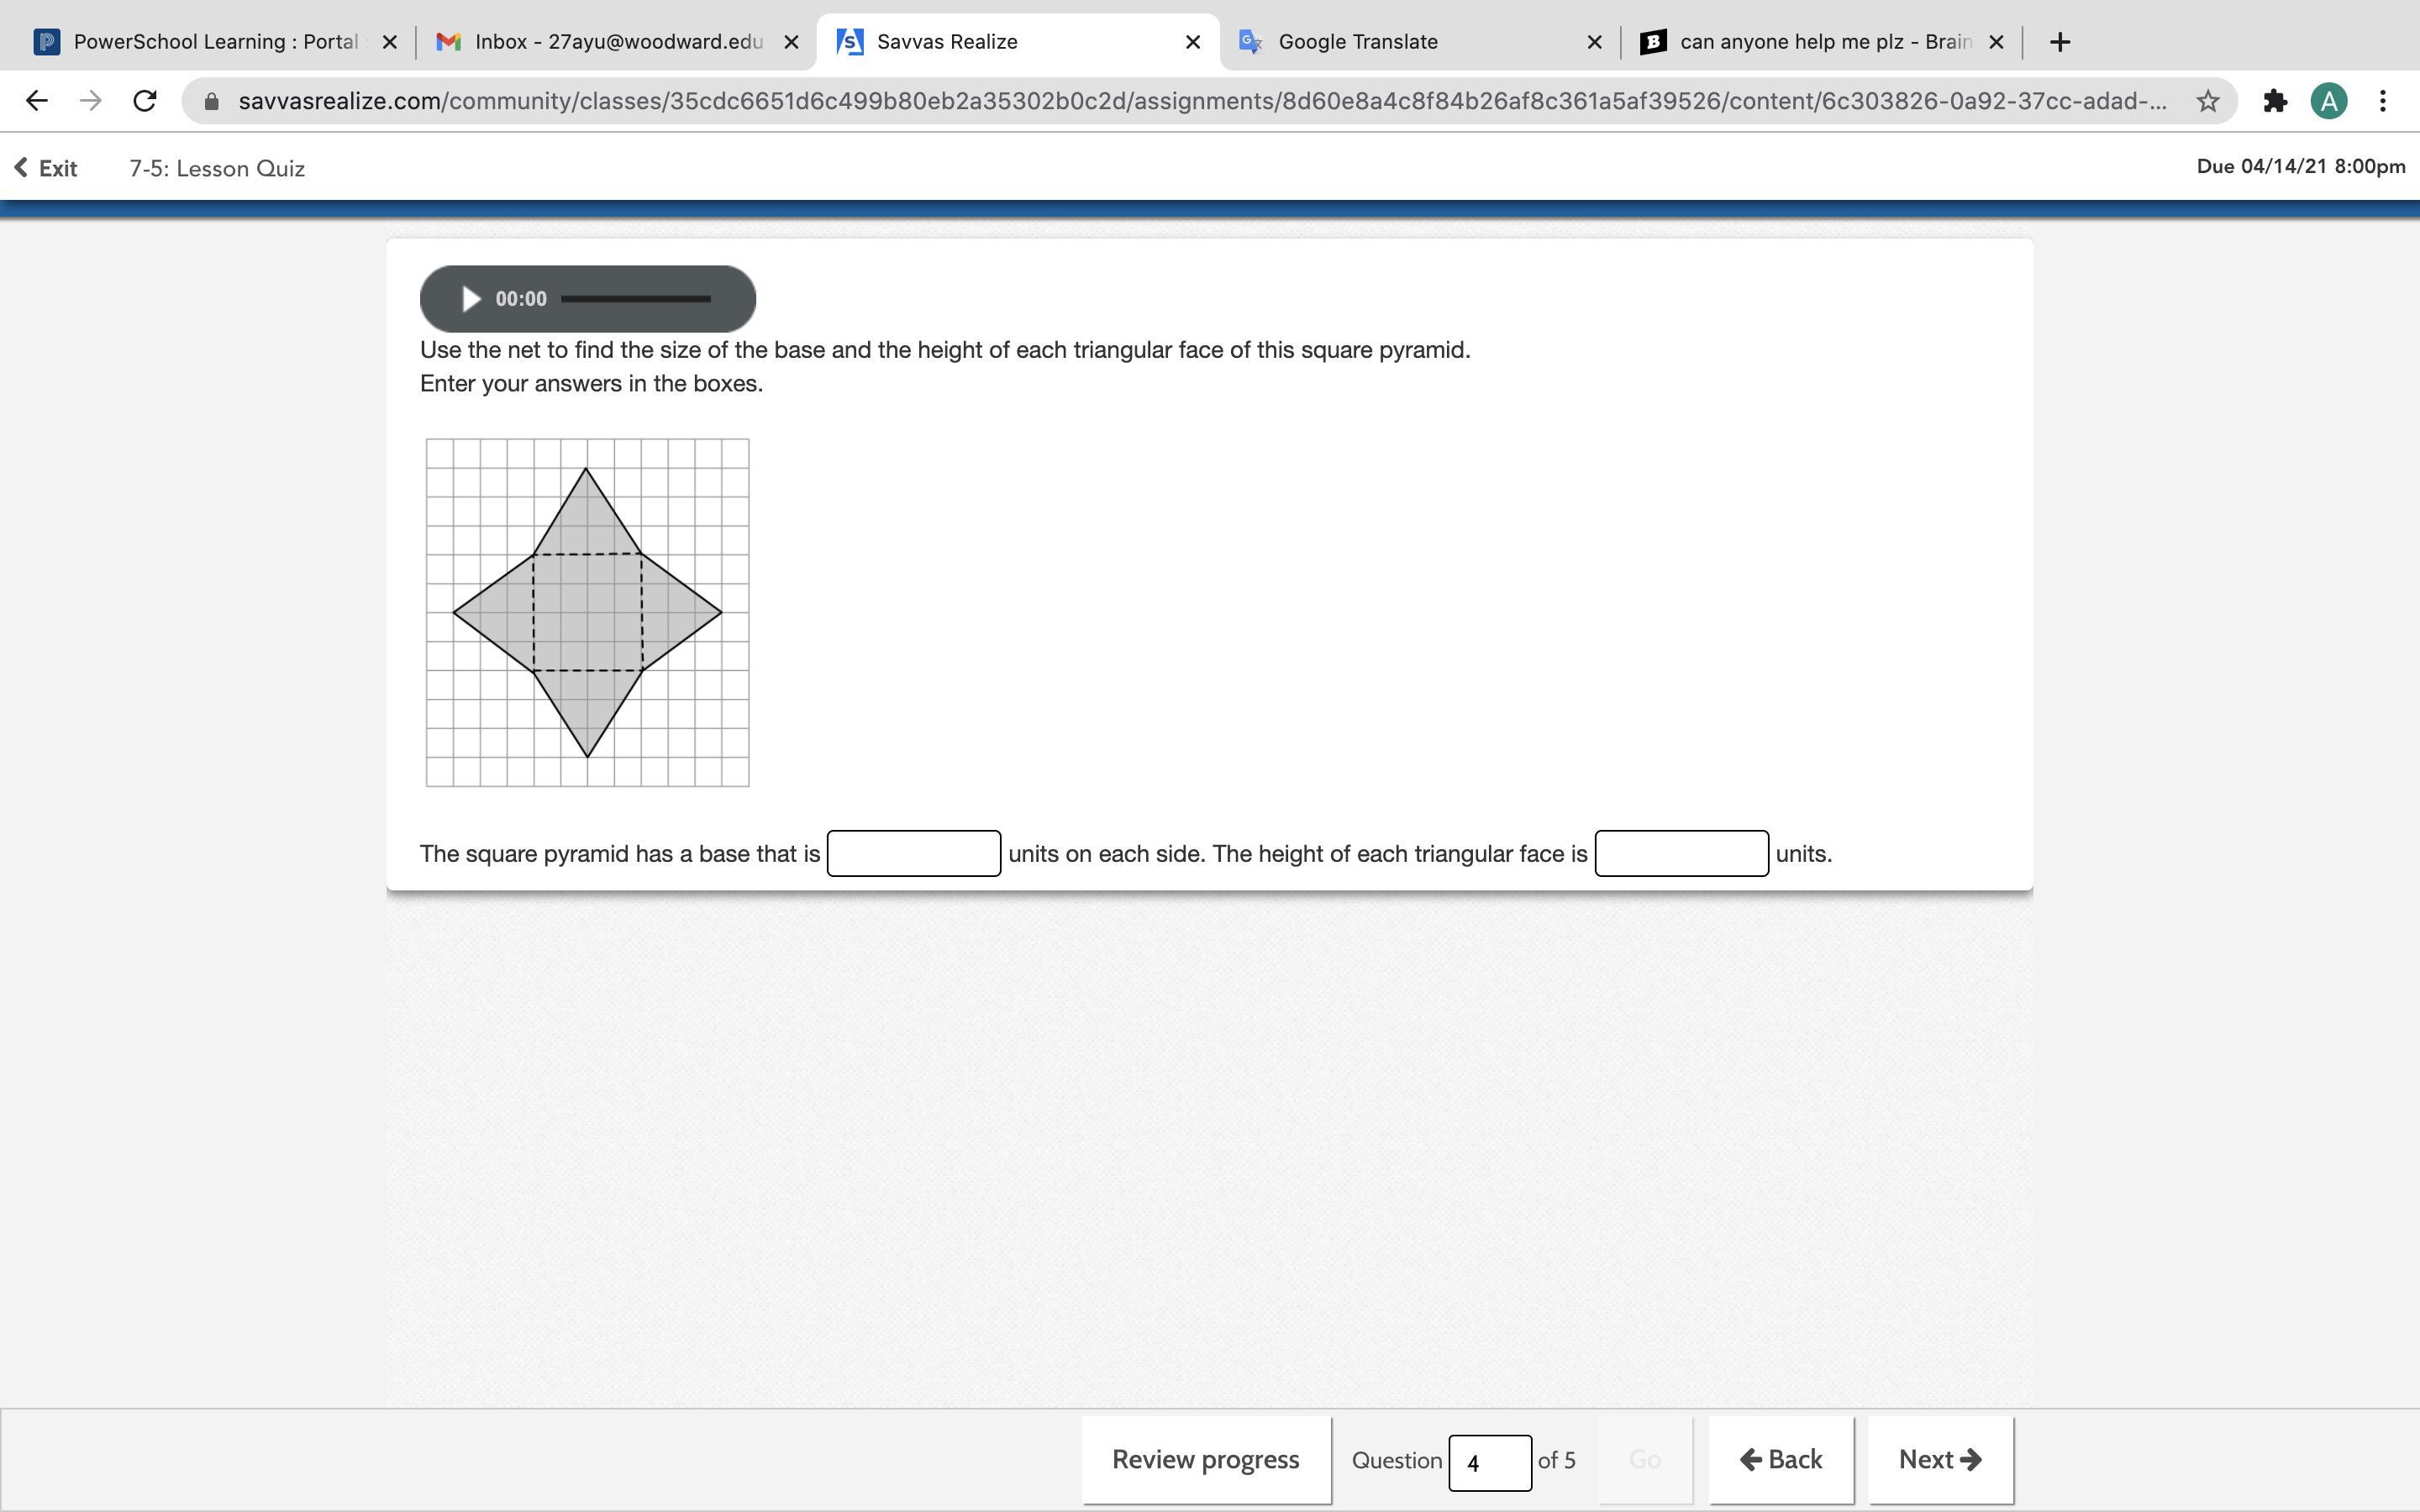Go to the next question
Image resolution: width=2420 pixels, height=1512 pixels.
tap(1940, 1459)
